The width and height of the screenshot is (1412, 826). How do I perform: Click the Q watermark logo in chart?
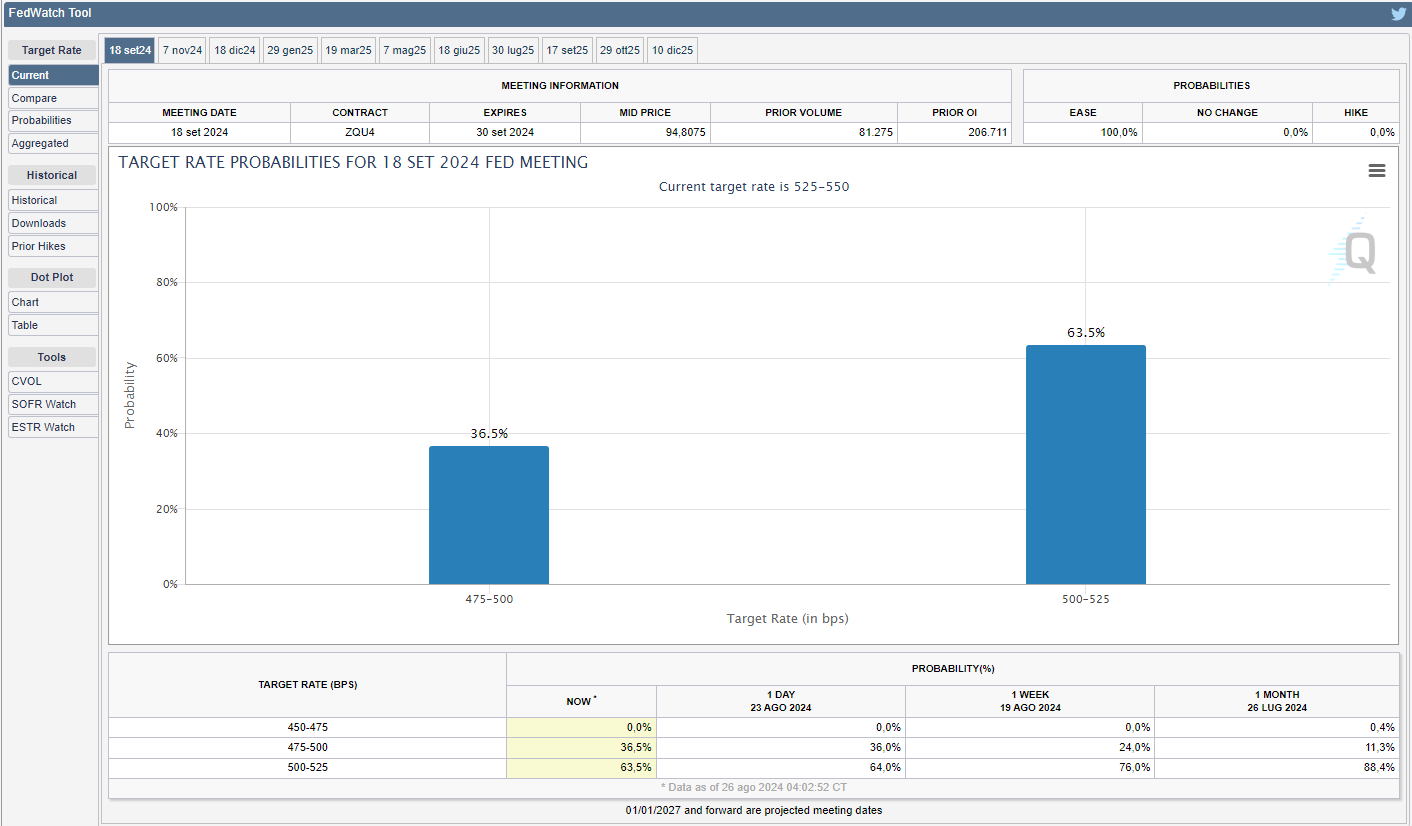click(x=1358, y=252)
